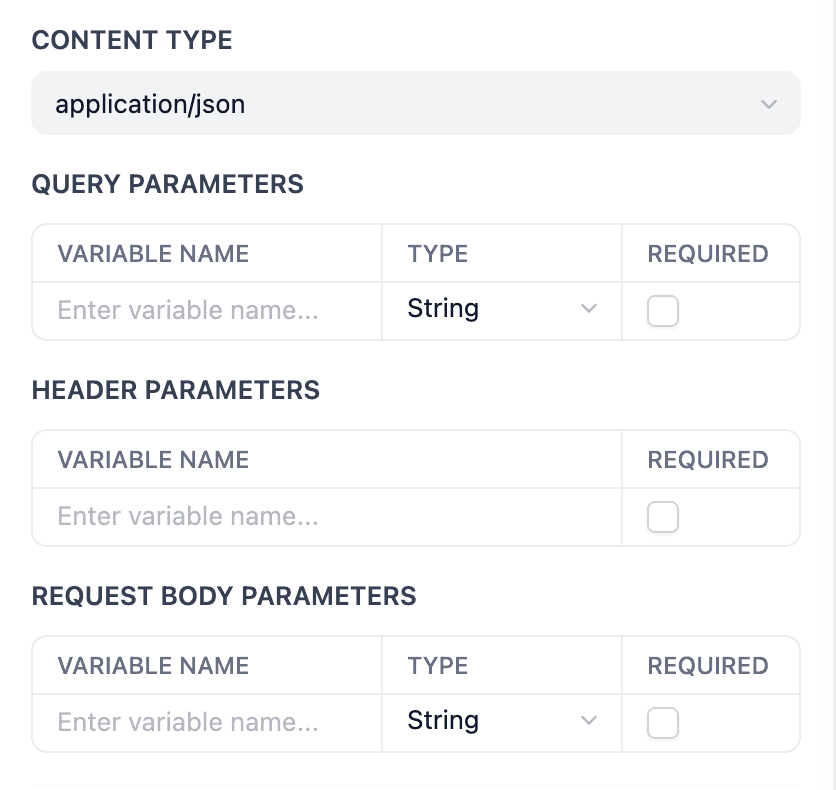Tick the Header Parameters Required checkbox

tap(663, 517)
